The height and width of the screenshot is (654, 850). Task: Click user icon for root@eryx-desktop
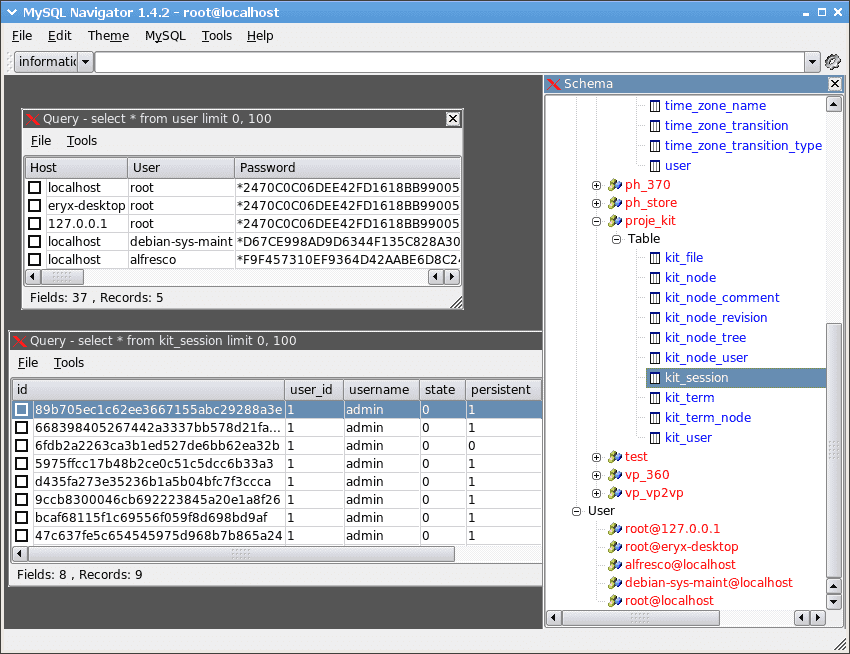coord(615,547)
